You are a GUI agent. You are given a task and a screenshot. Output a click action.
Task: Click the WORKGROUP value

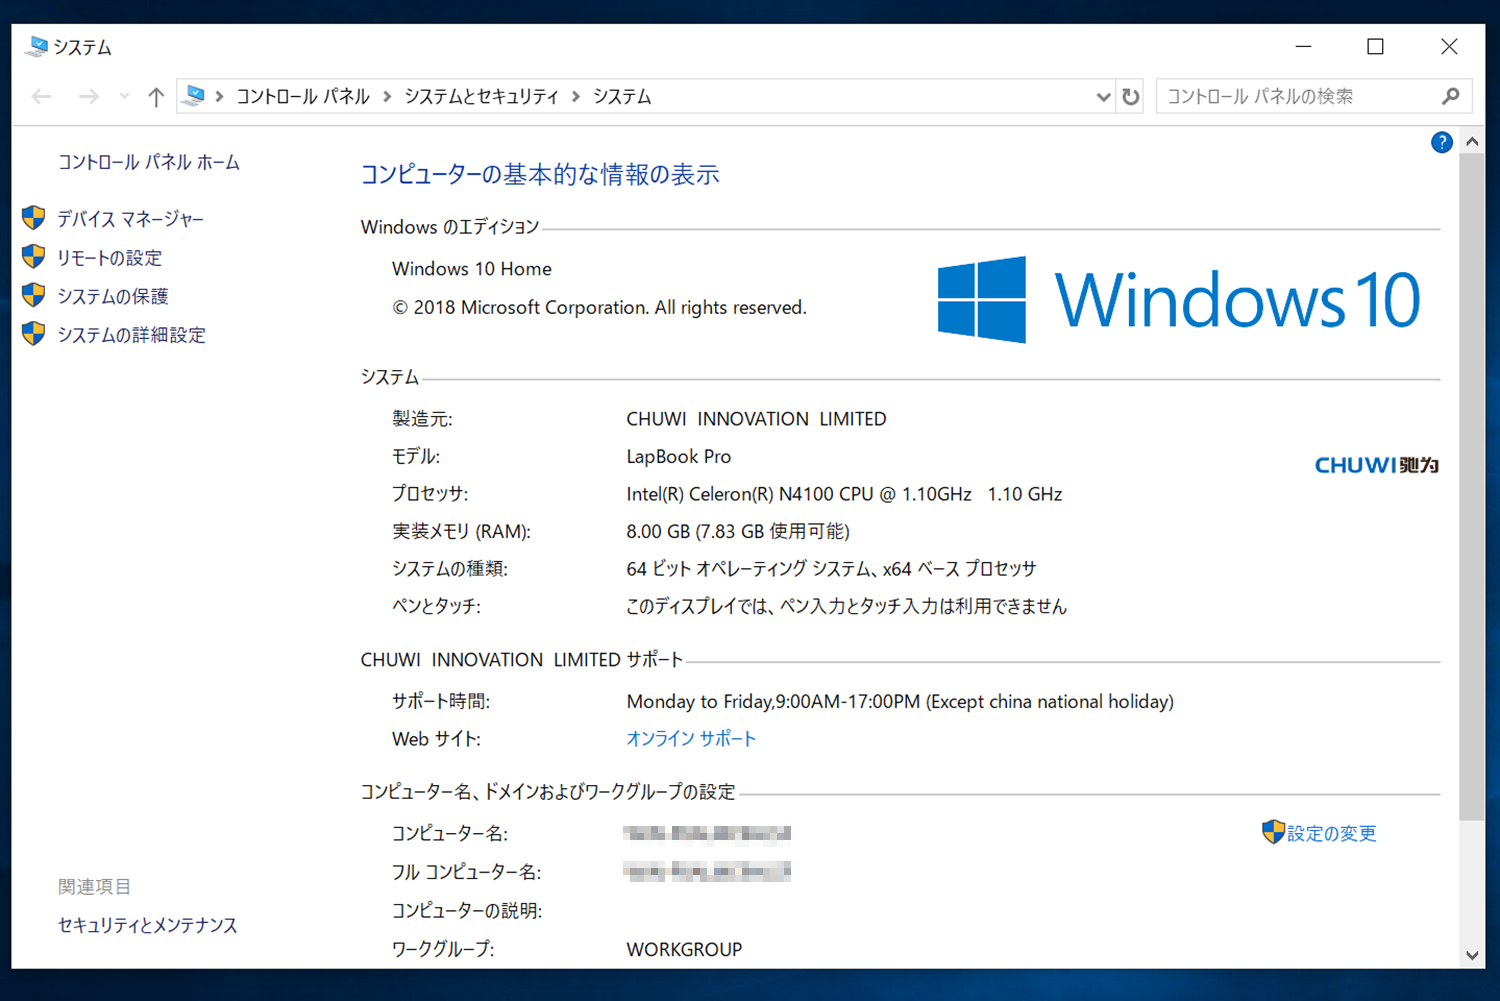tap(684, 949)
